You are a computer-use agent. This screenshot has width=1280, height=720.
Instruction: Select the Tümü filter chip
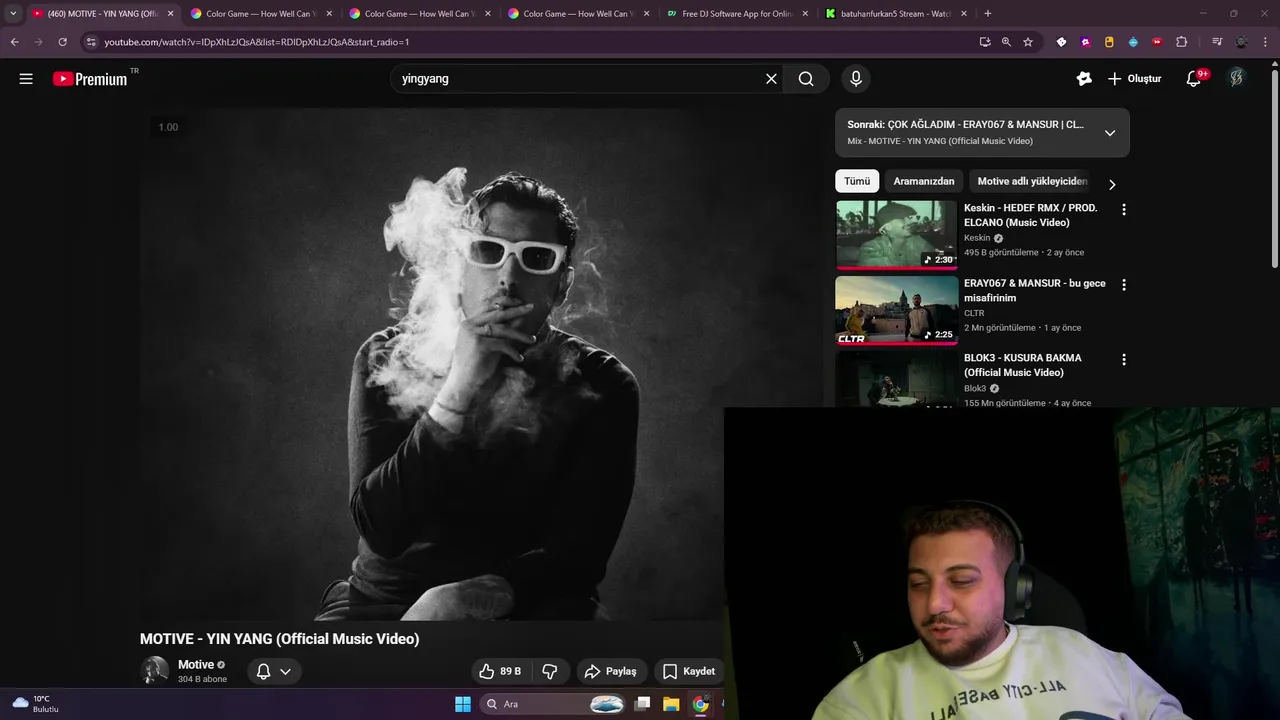pyautogui.click(x=857, y=181)
